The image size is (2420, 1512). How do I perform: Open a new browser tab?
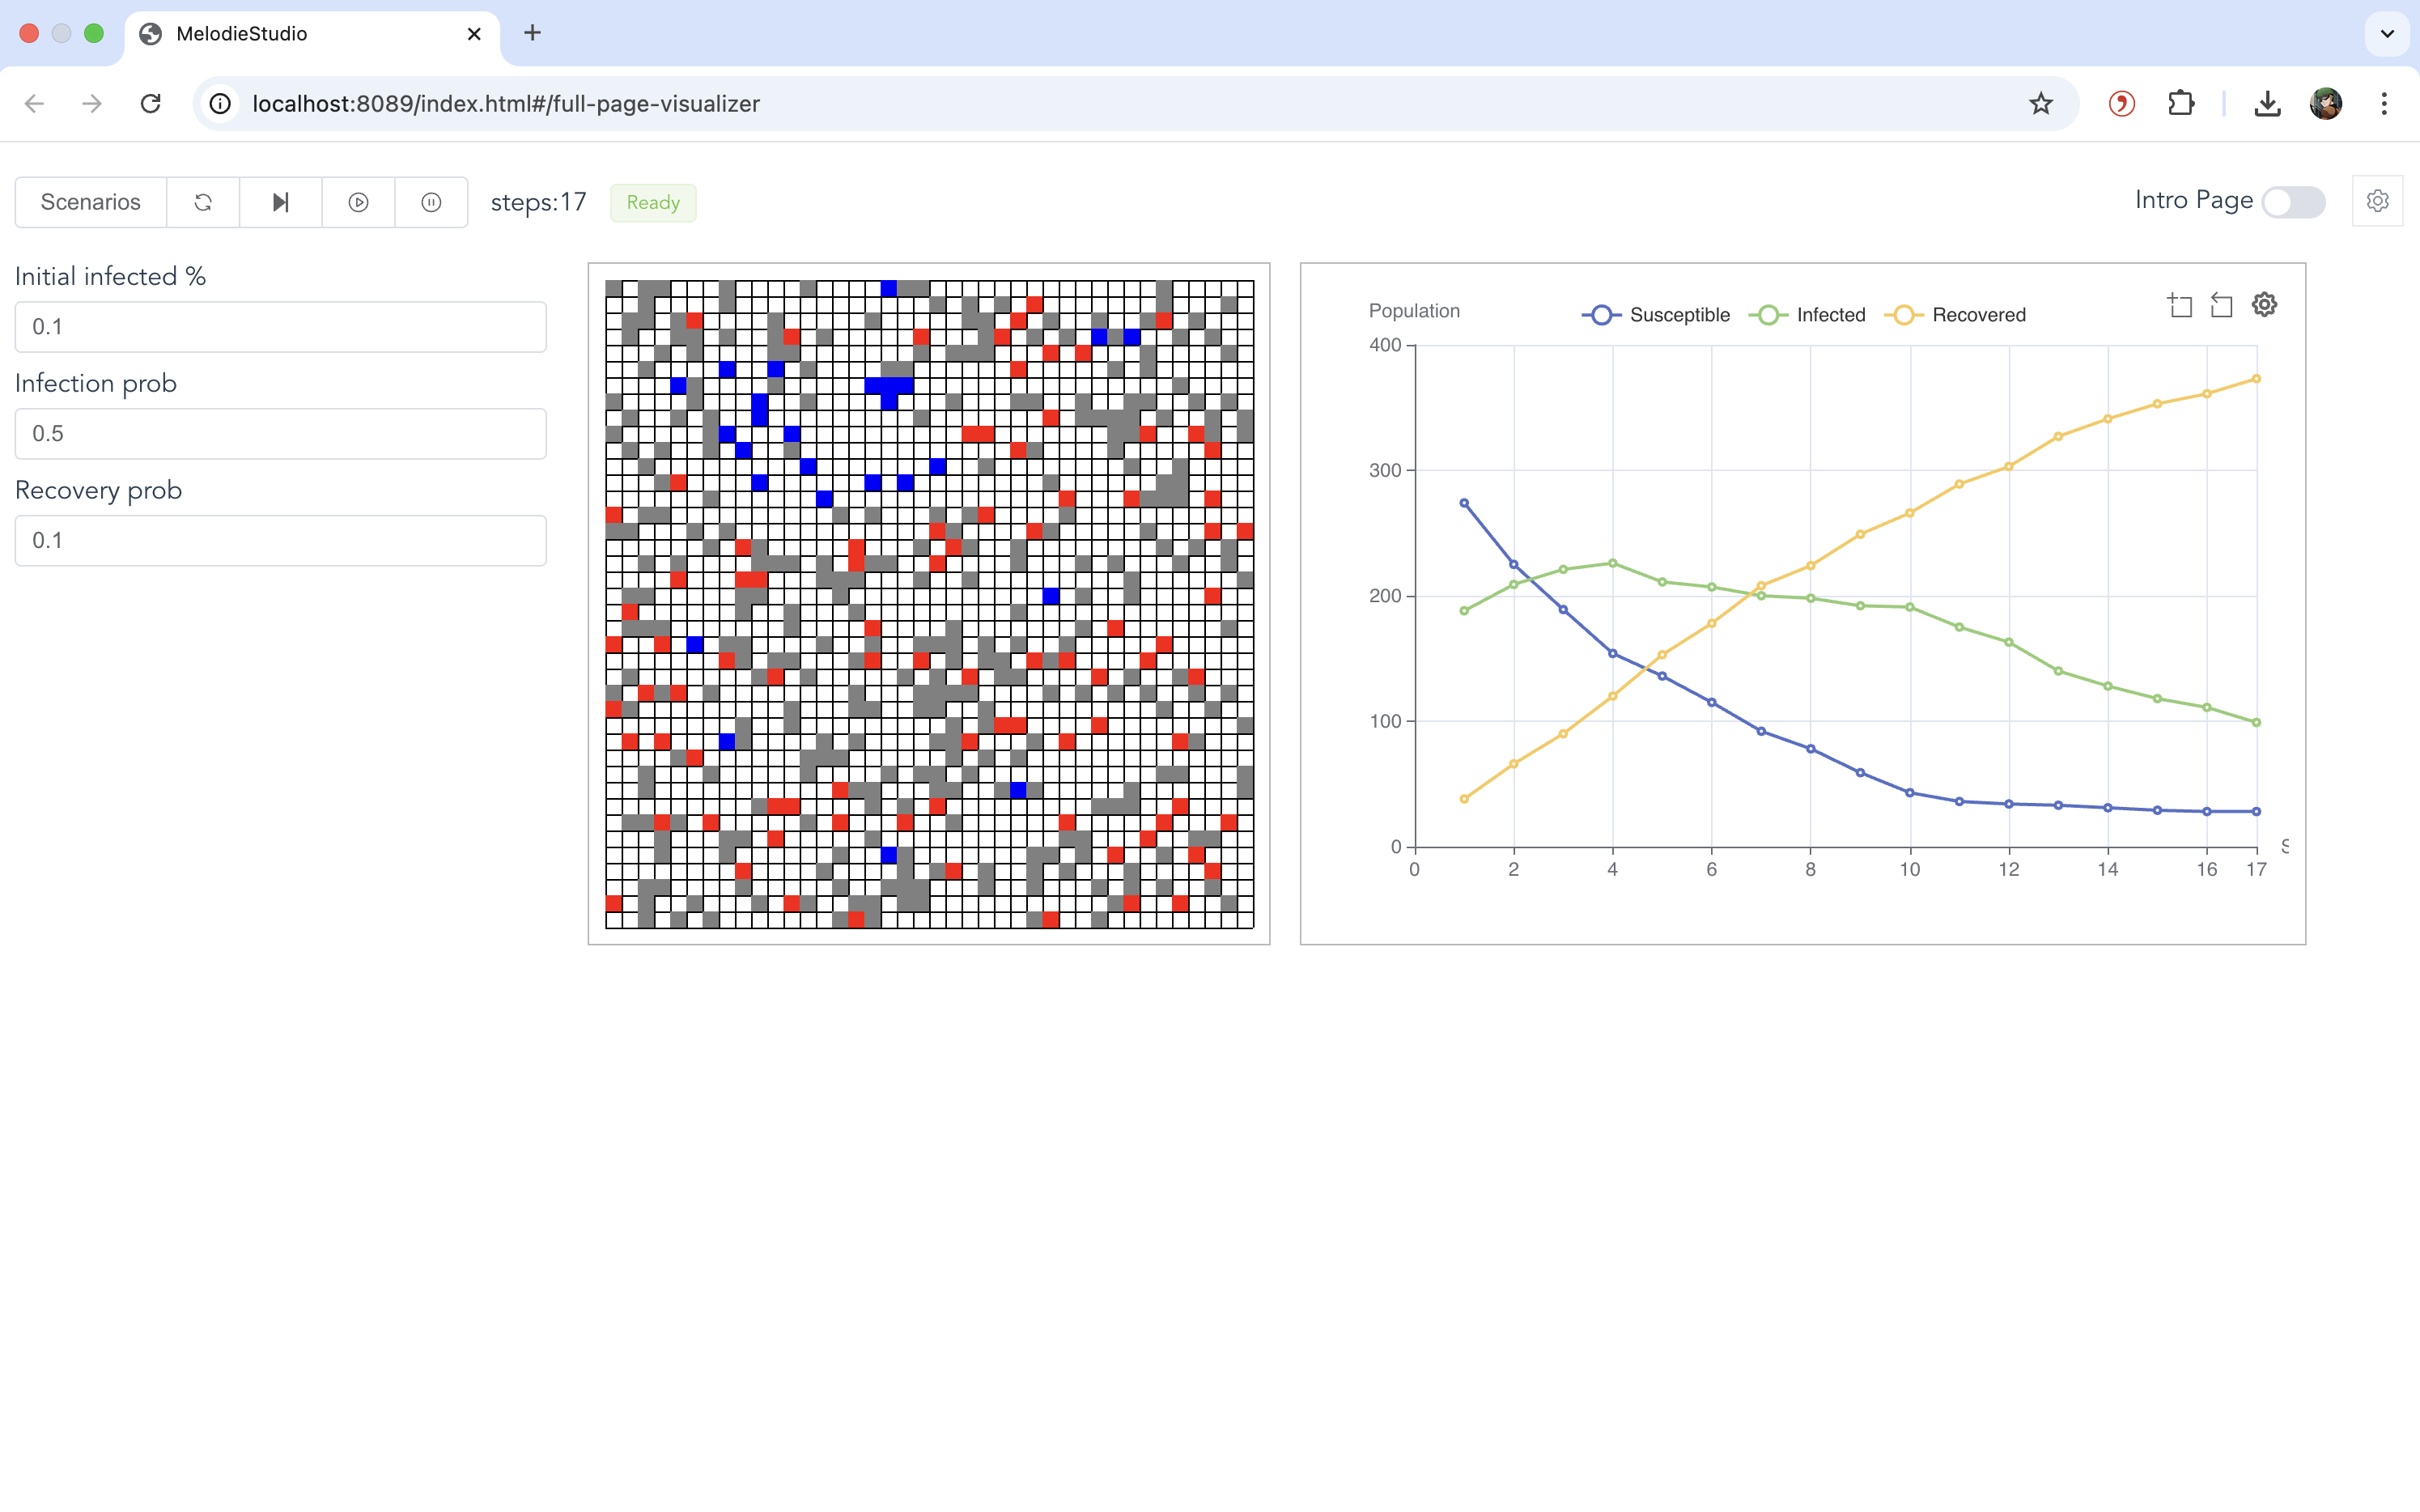(x=532, y=34)
